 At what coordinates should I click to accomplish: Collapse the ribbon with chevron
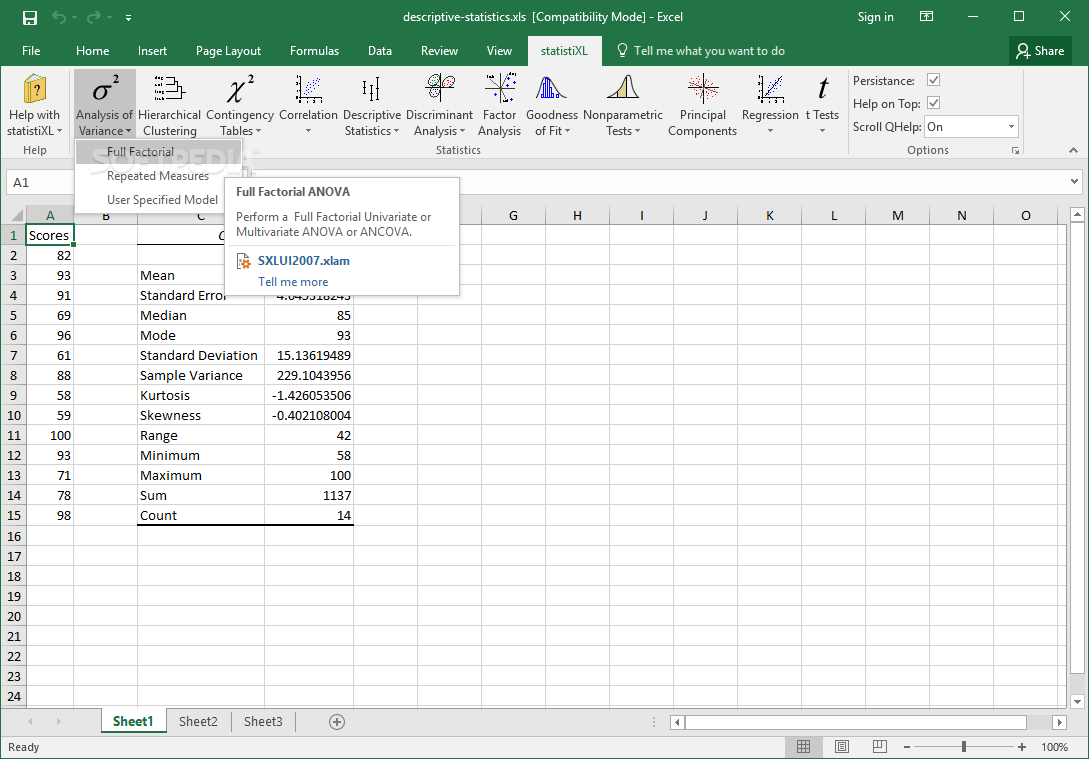(x=1073, y=150)
